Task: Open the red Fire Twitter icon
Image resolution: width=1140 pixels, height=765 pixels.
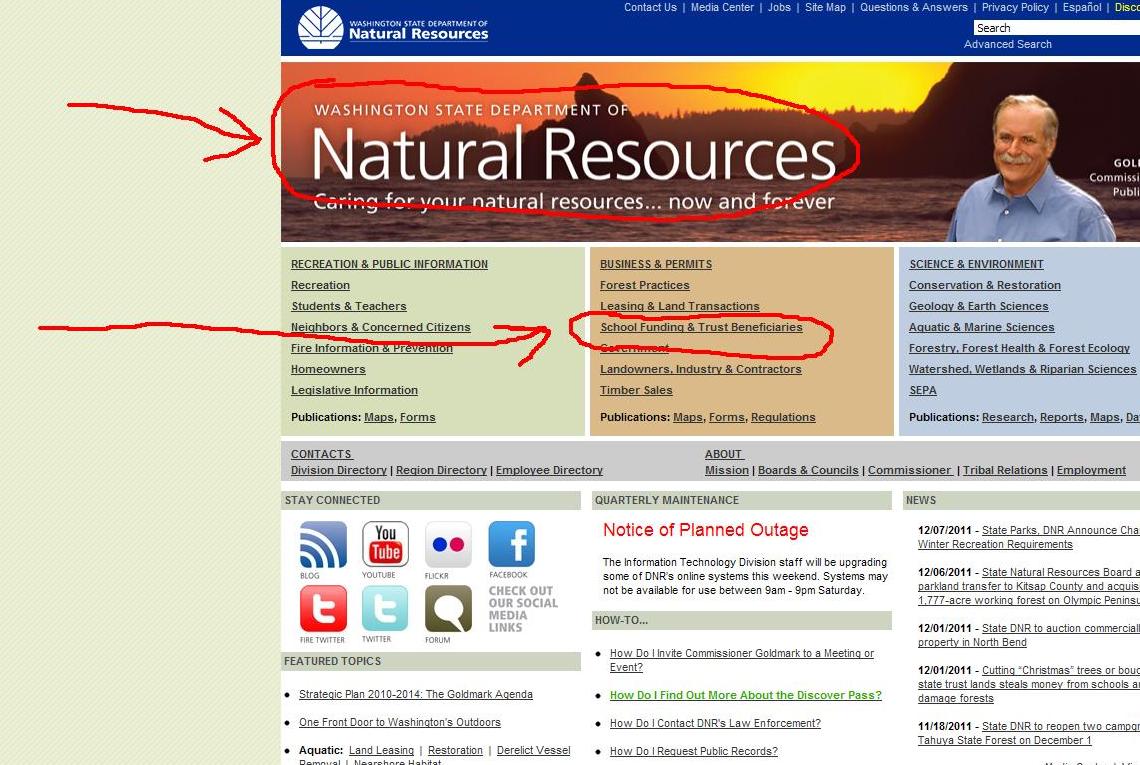Action: tap(324, 609)
